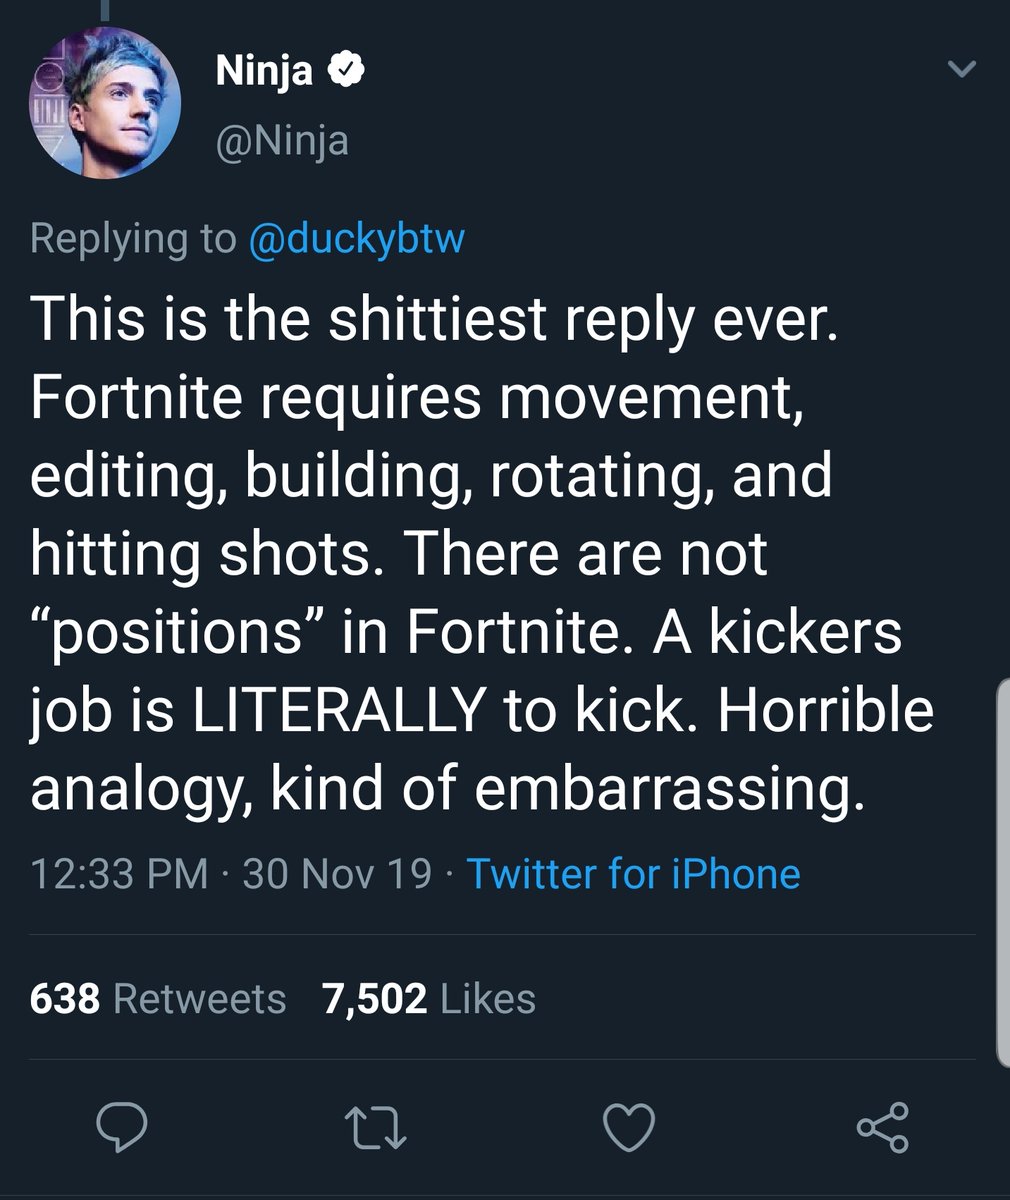View the 7,502 Likes list
Screen dimensions: 1010x1200
pyautogui.click(x=428, y=998)
